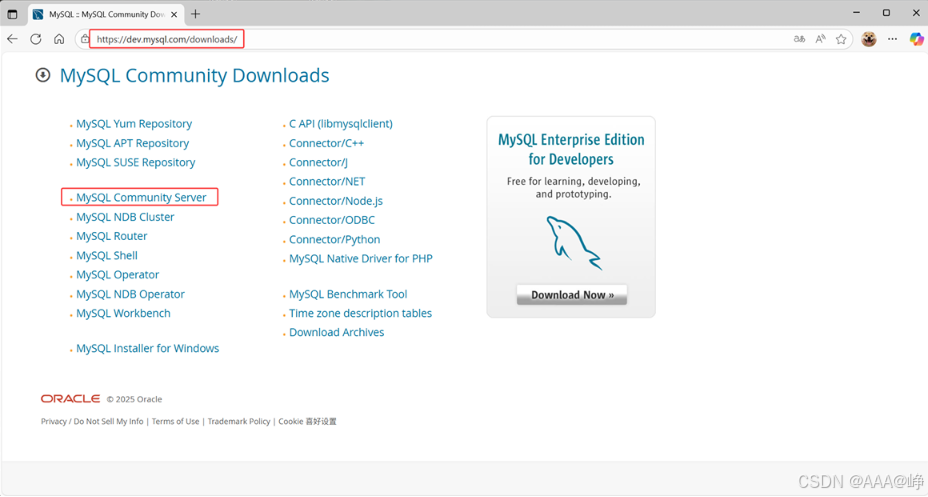Open MySQL Benchmark Tool link

pos(348,294)
